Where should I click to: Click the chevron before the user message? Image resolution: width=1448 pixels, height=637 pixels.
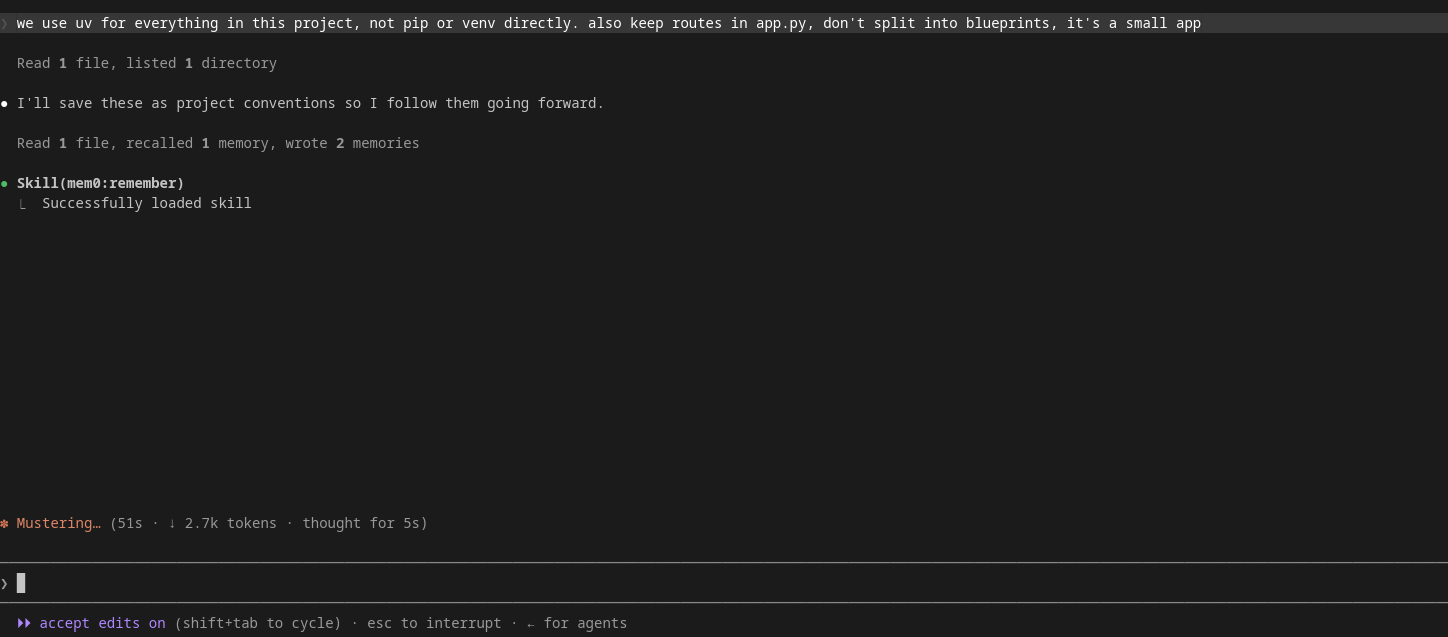click(4, 23)
